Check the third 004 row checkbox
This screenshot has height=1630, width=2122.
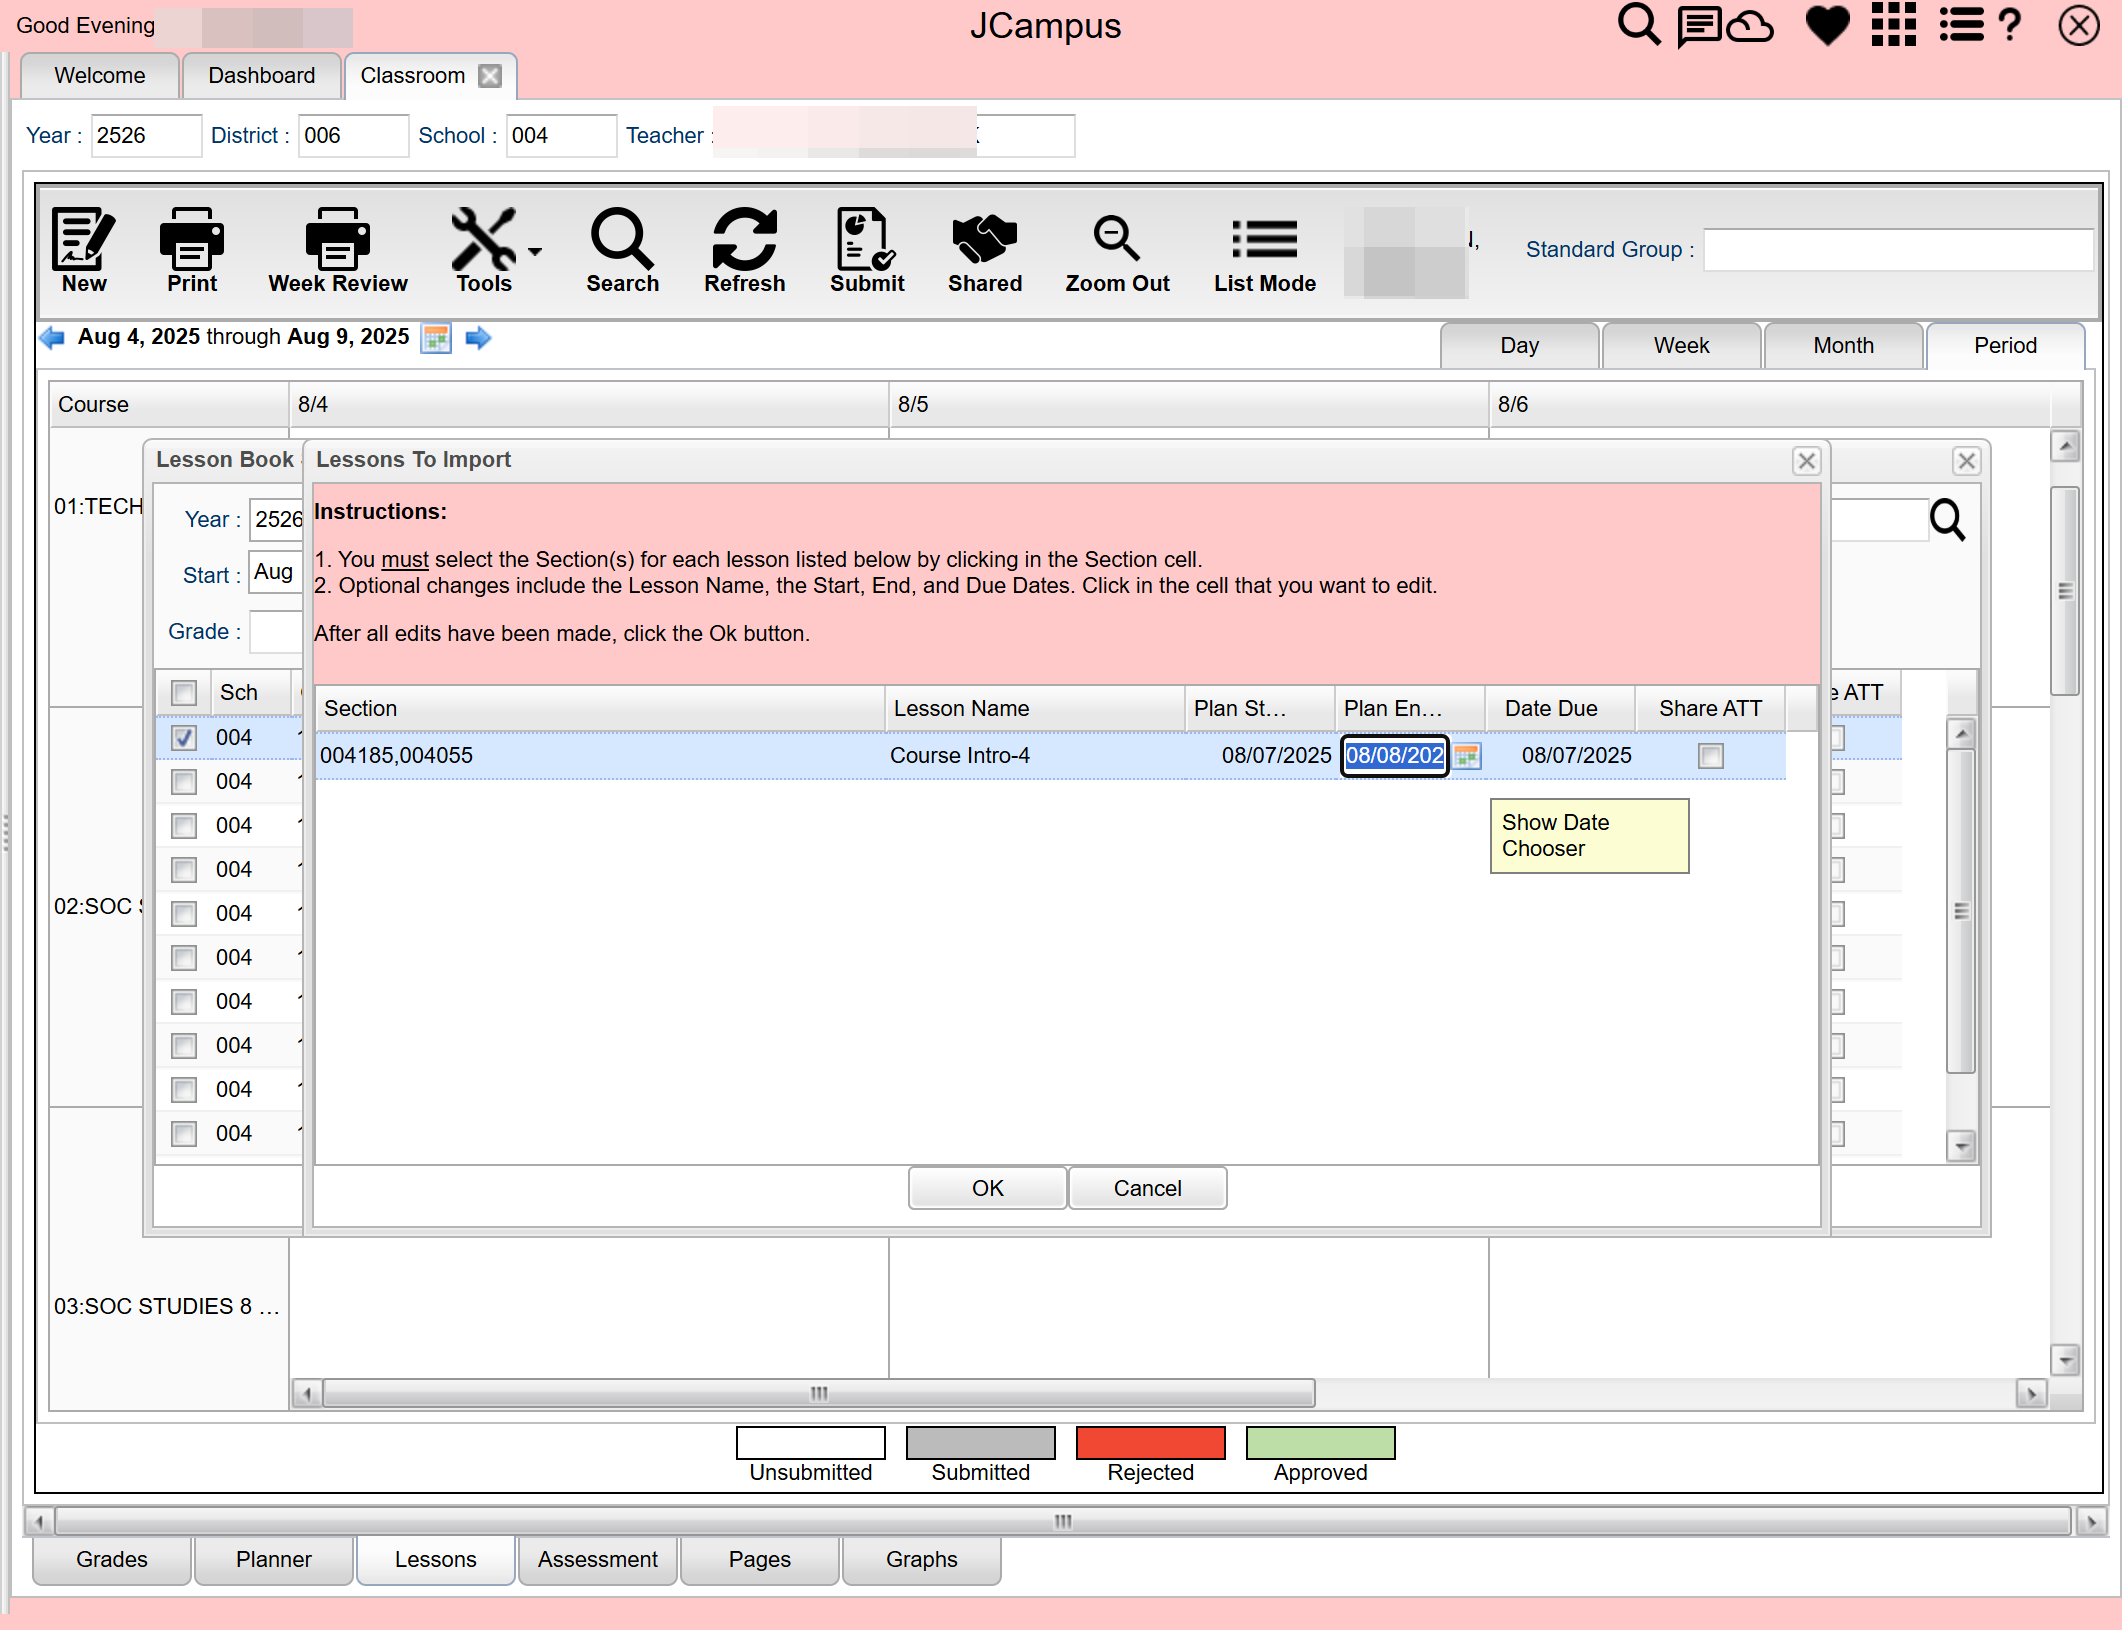tap(184, 826)
